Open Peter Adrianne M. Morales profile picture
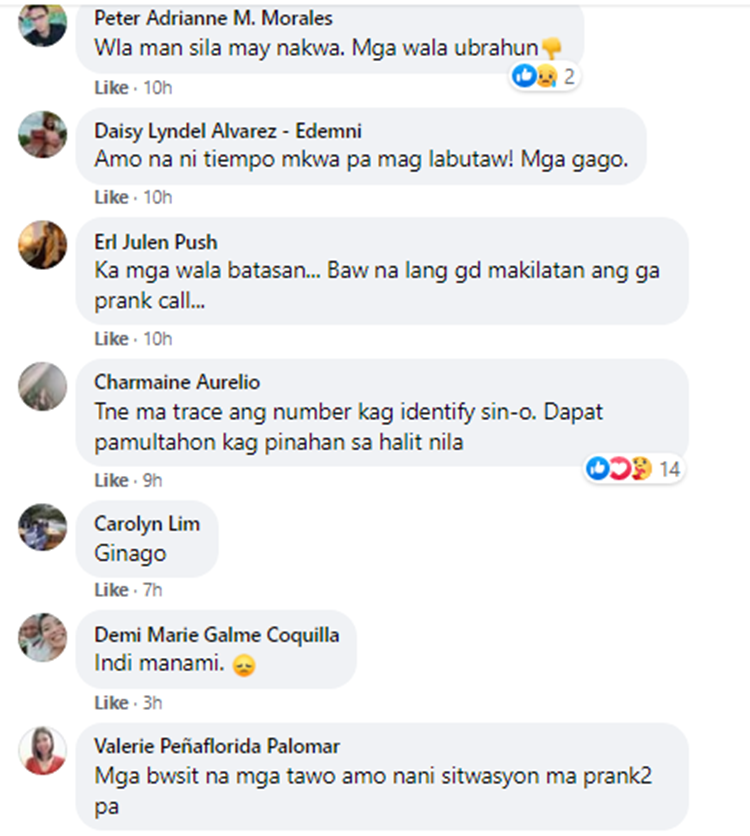 (x=43, y=25)
